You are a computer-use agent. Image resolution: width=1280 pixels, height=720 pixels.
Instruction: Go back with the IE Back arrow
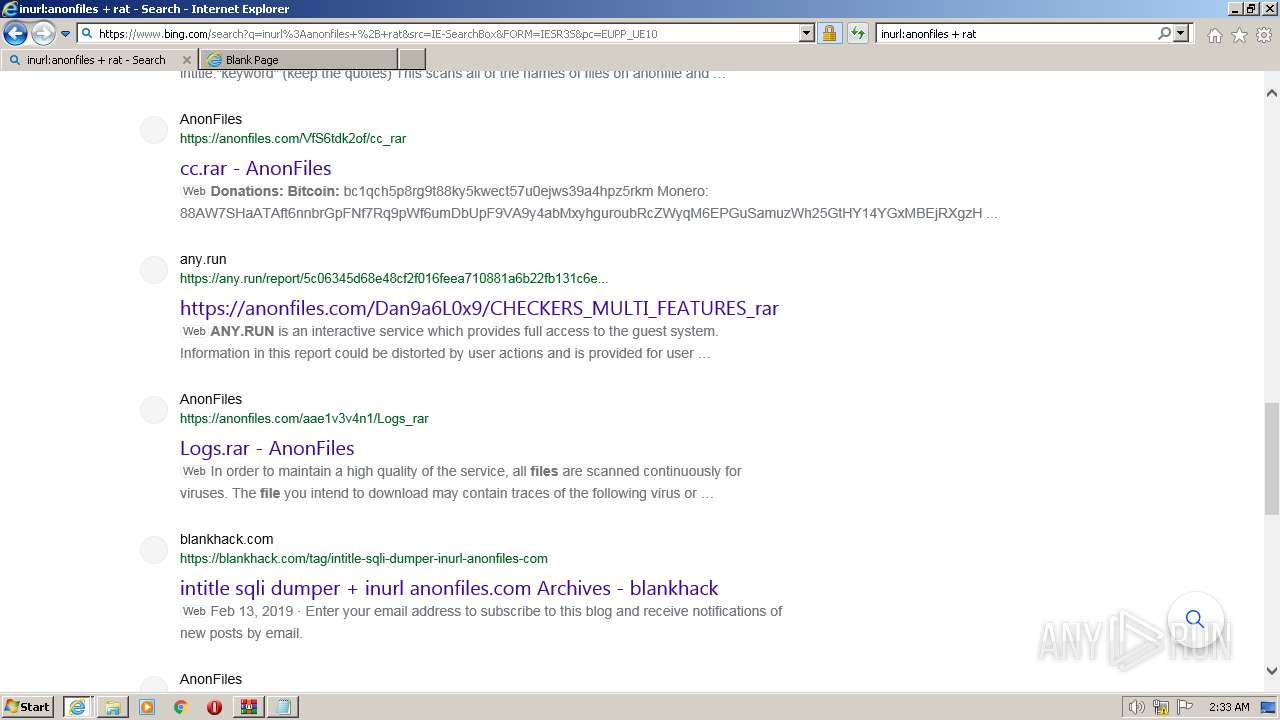(x=15, y=33)
